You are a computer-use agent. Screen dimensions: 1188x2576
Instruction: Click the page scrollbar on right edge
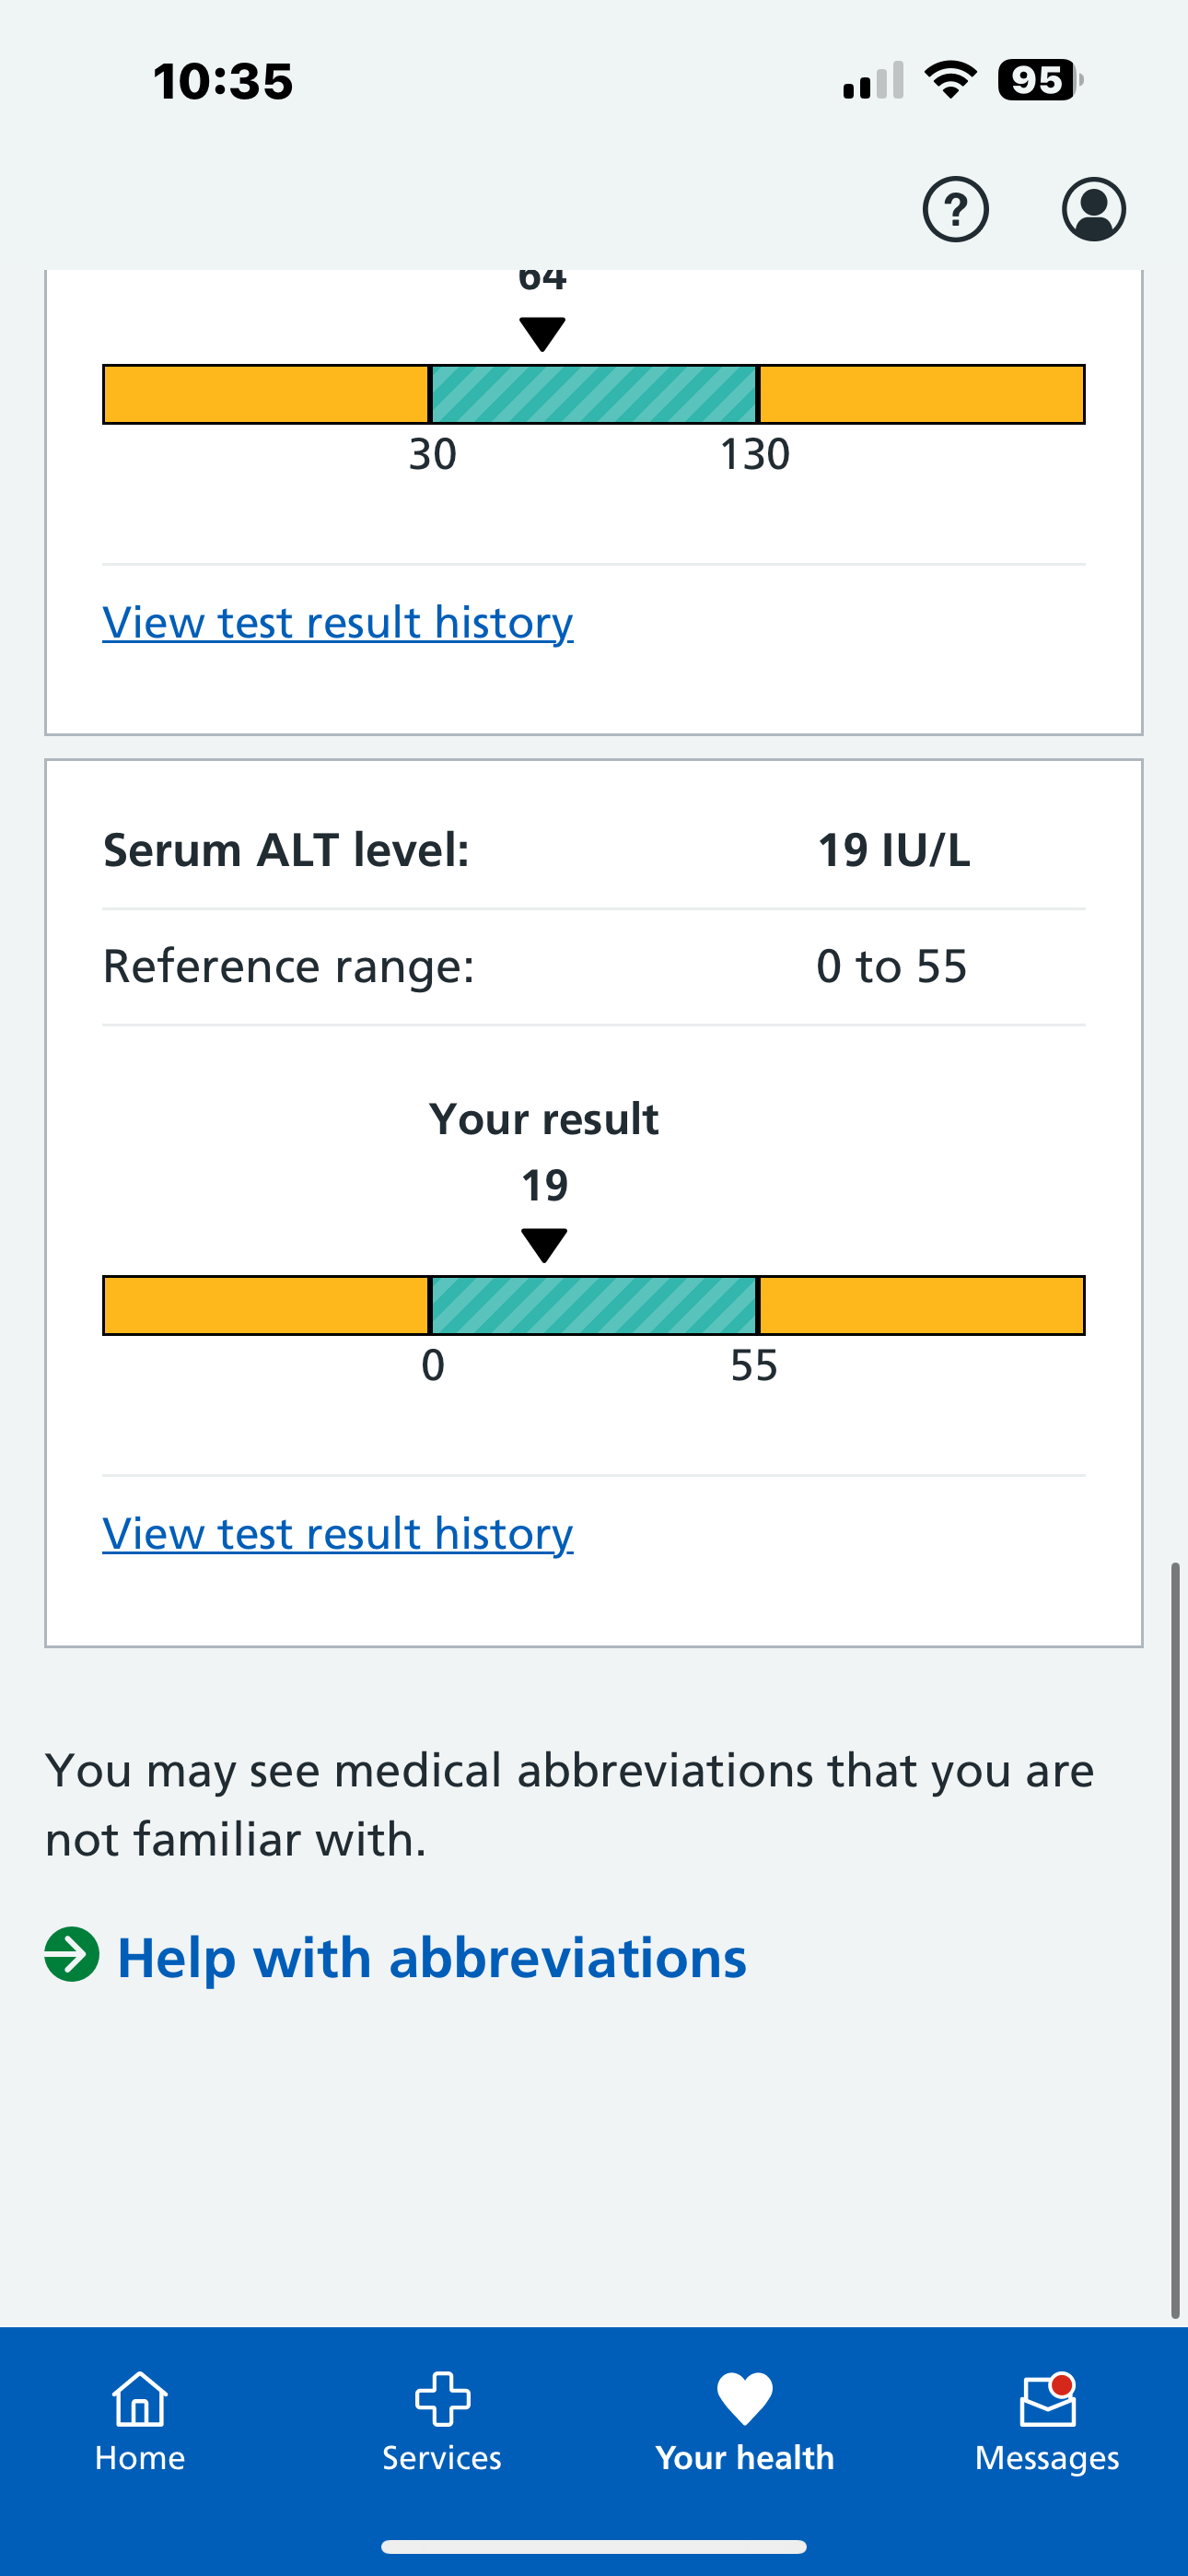click(x=1176, y=1940)
